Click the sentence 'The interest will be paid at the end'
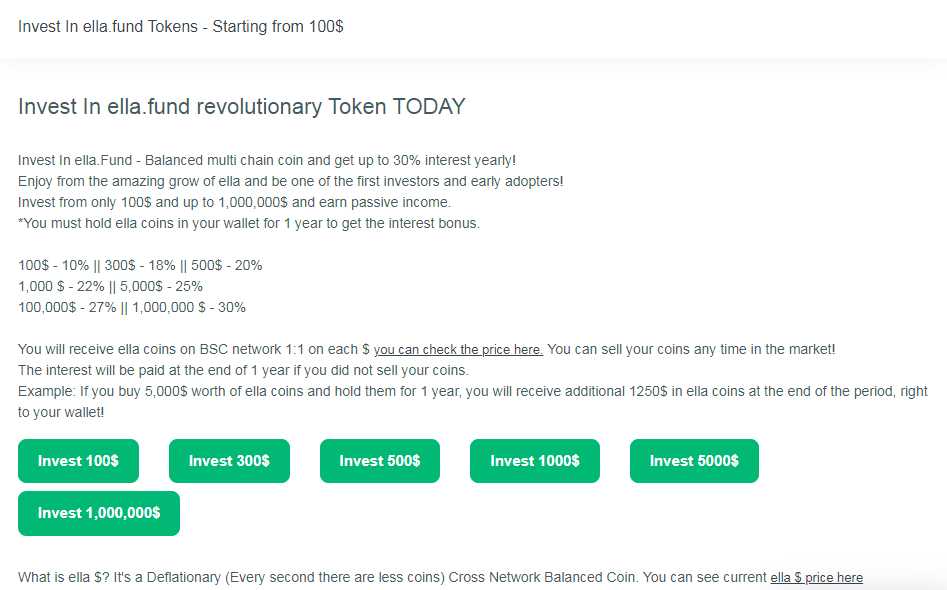 (243, 370)
